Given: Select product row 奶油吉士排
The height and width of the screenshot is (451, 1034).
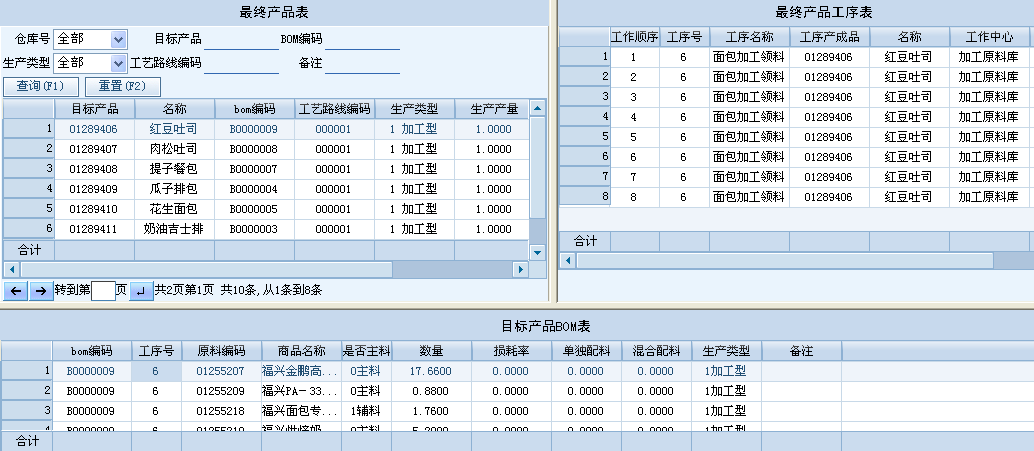Looking at the screenshot, I should pyautogui.click(x=266, y=229).
